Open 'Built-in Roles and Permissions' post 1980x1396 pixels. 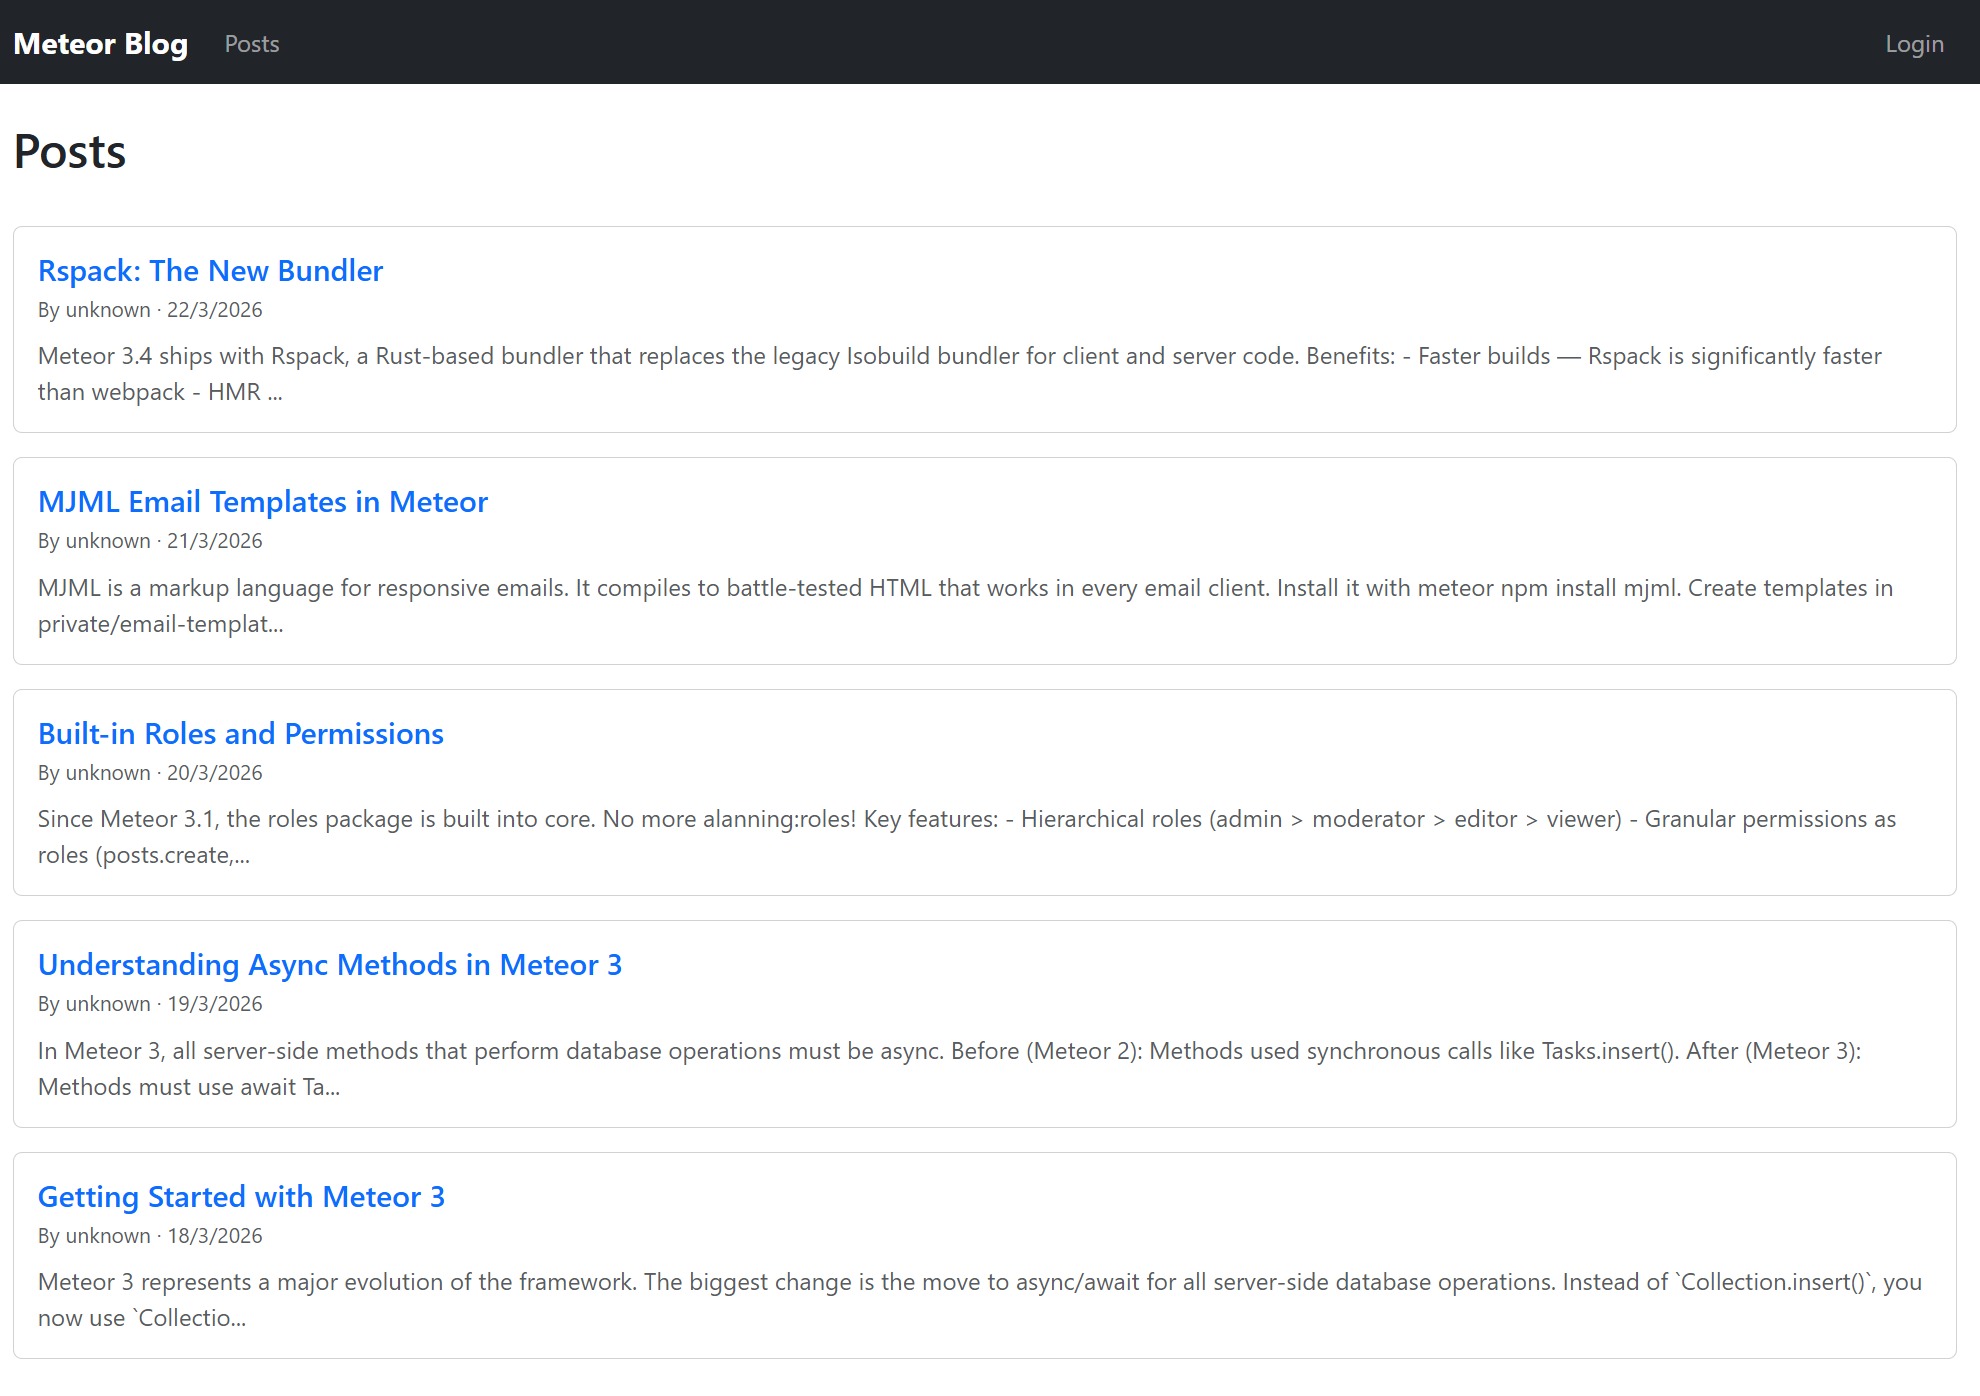point(240,734)
